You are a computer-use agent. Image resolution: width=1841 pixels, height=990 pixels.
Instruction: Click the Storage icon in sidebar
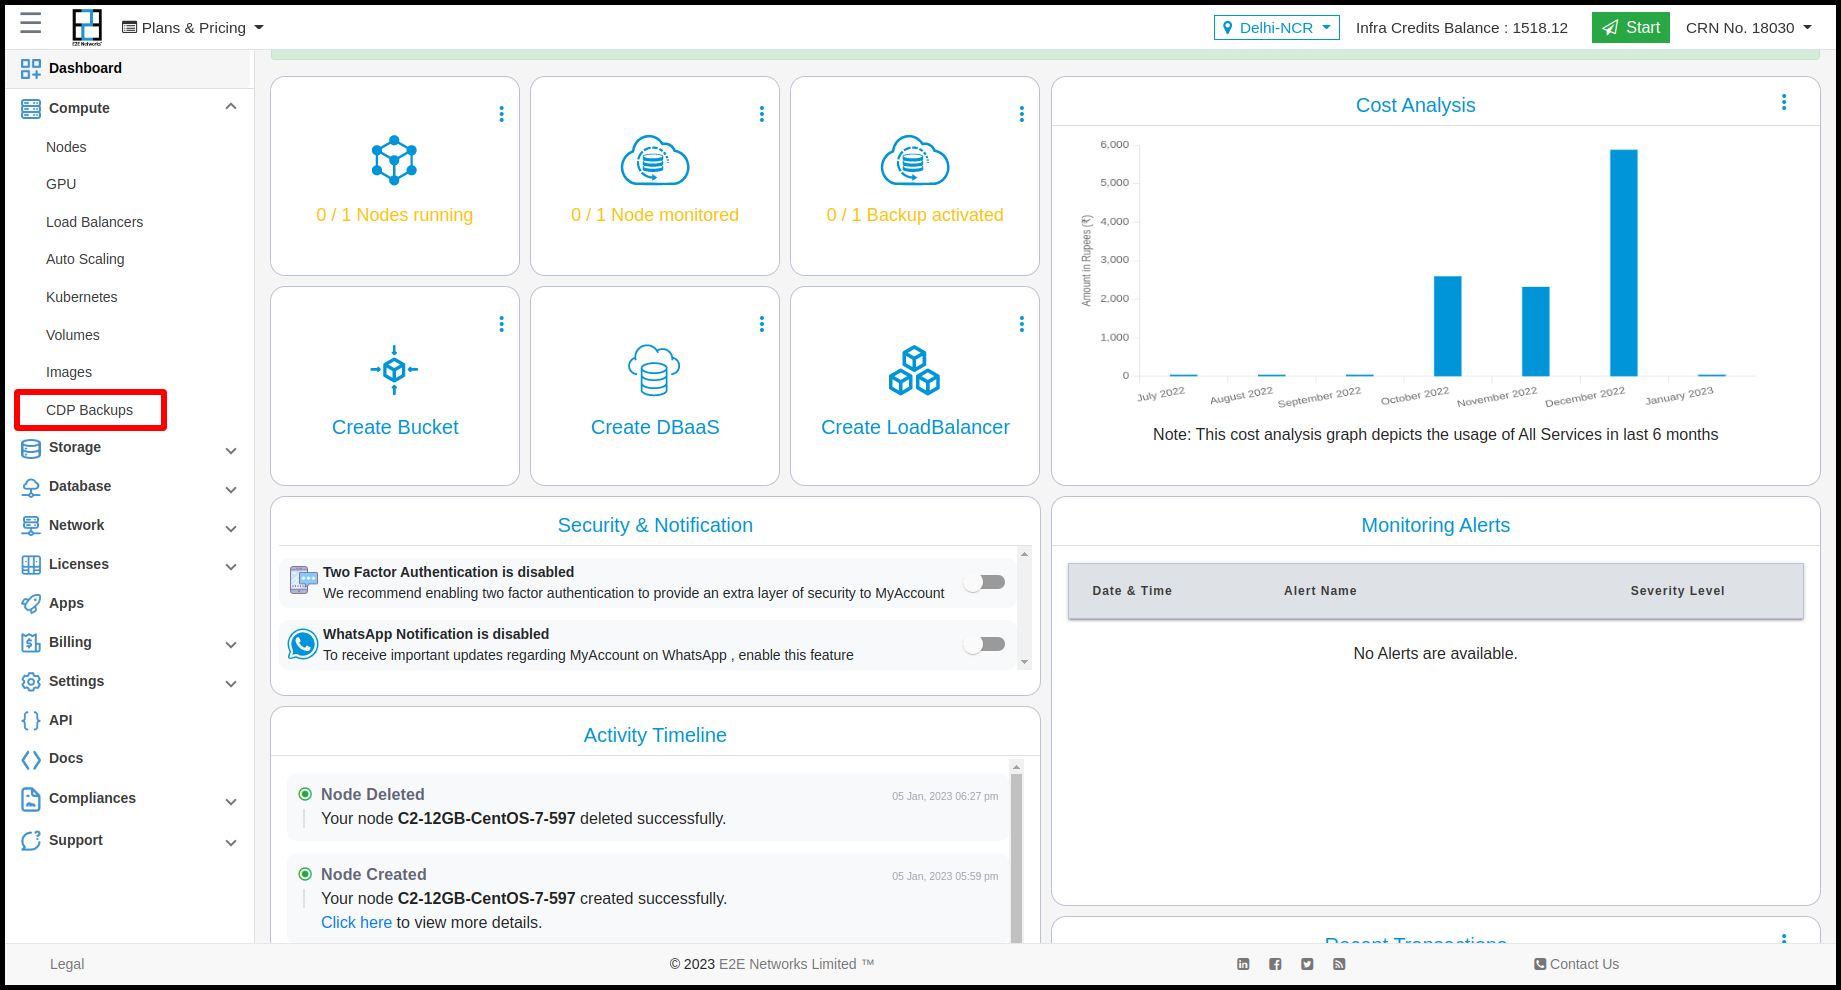point(31,448)
